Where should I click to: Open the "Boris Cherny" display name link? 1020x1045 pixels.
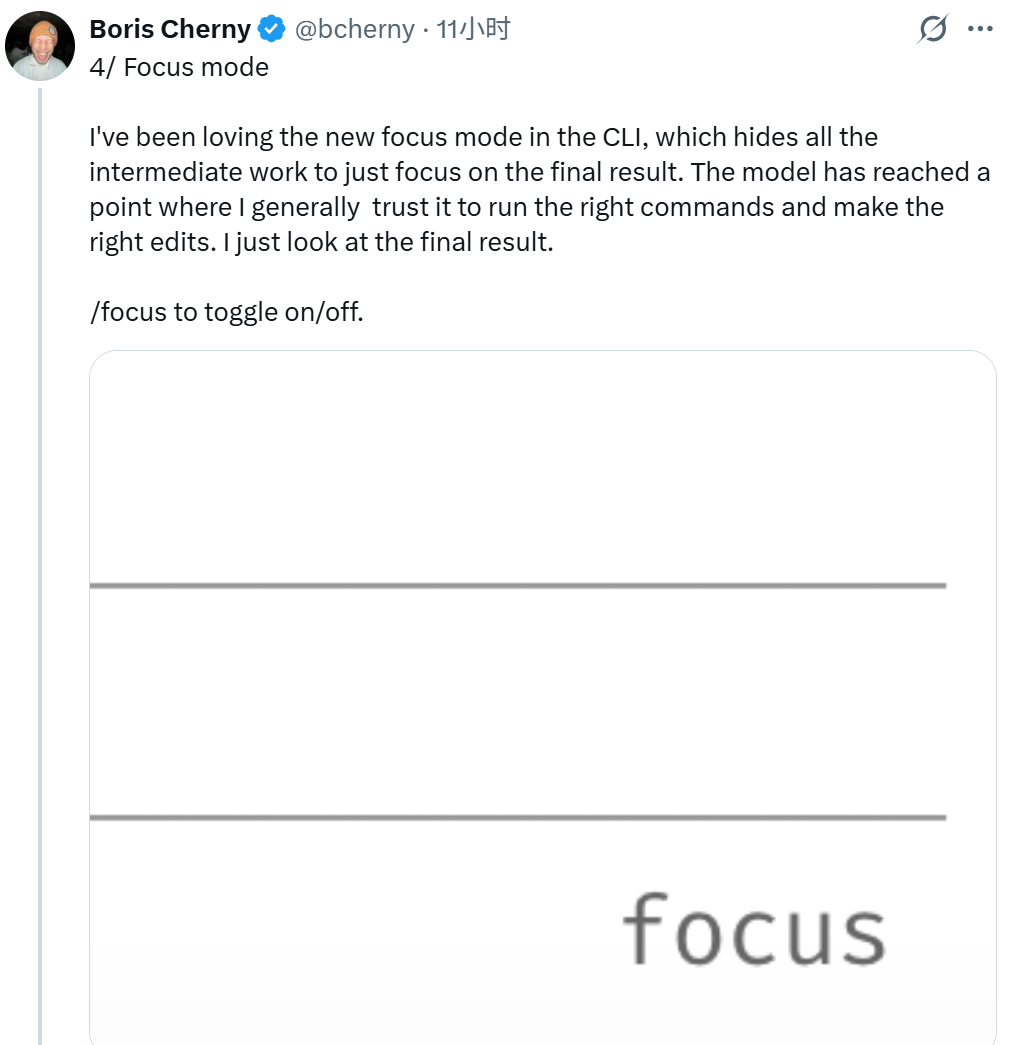click(x=170, y=30)
